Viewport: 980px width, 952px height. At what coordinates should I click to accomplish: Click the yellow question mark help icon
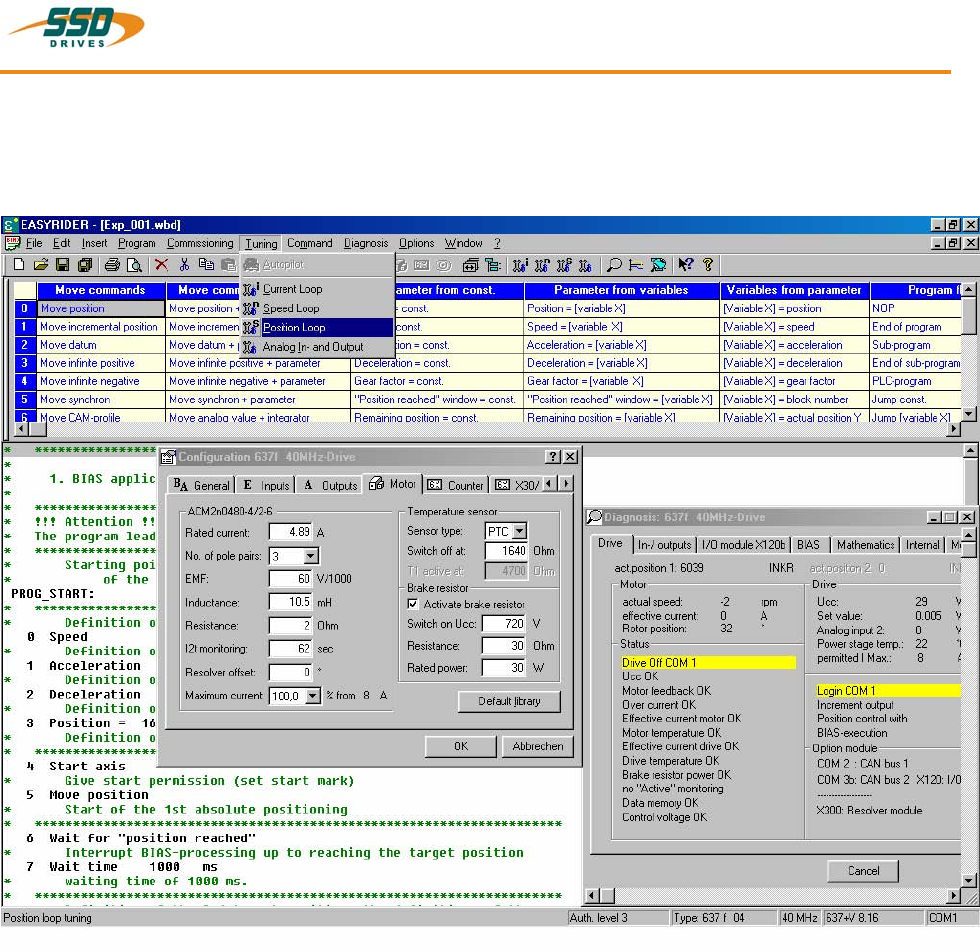pyautogui.click(x=708, y=265)
